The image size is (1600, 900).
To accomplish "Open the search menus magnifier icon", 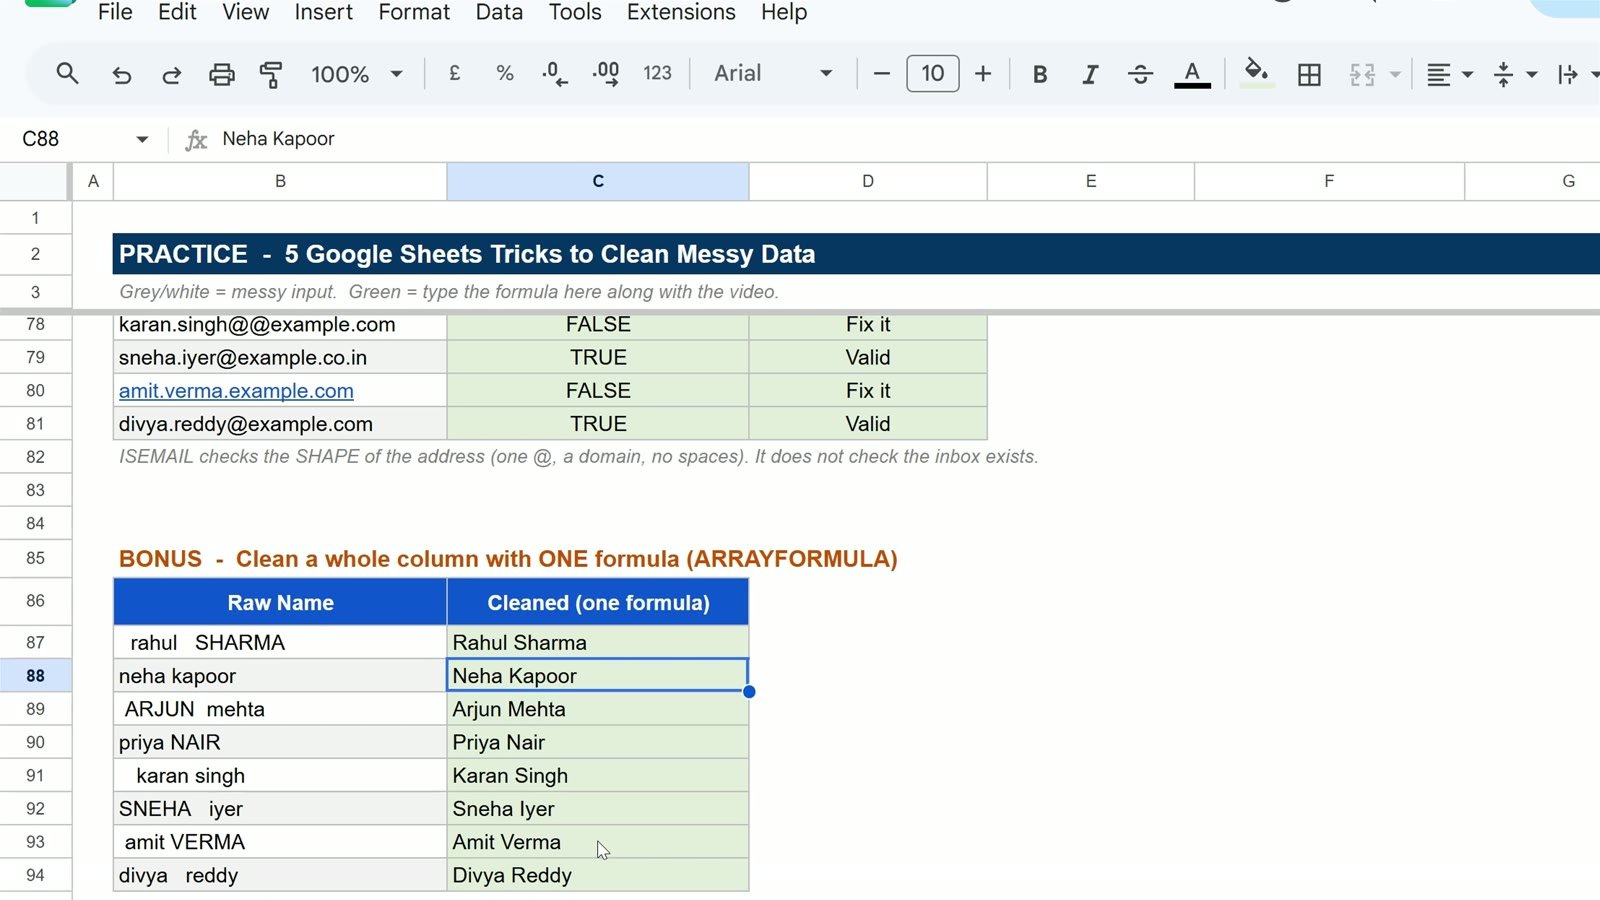I will point(67,73).
